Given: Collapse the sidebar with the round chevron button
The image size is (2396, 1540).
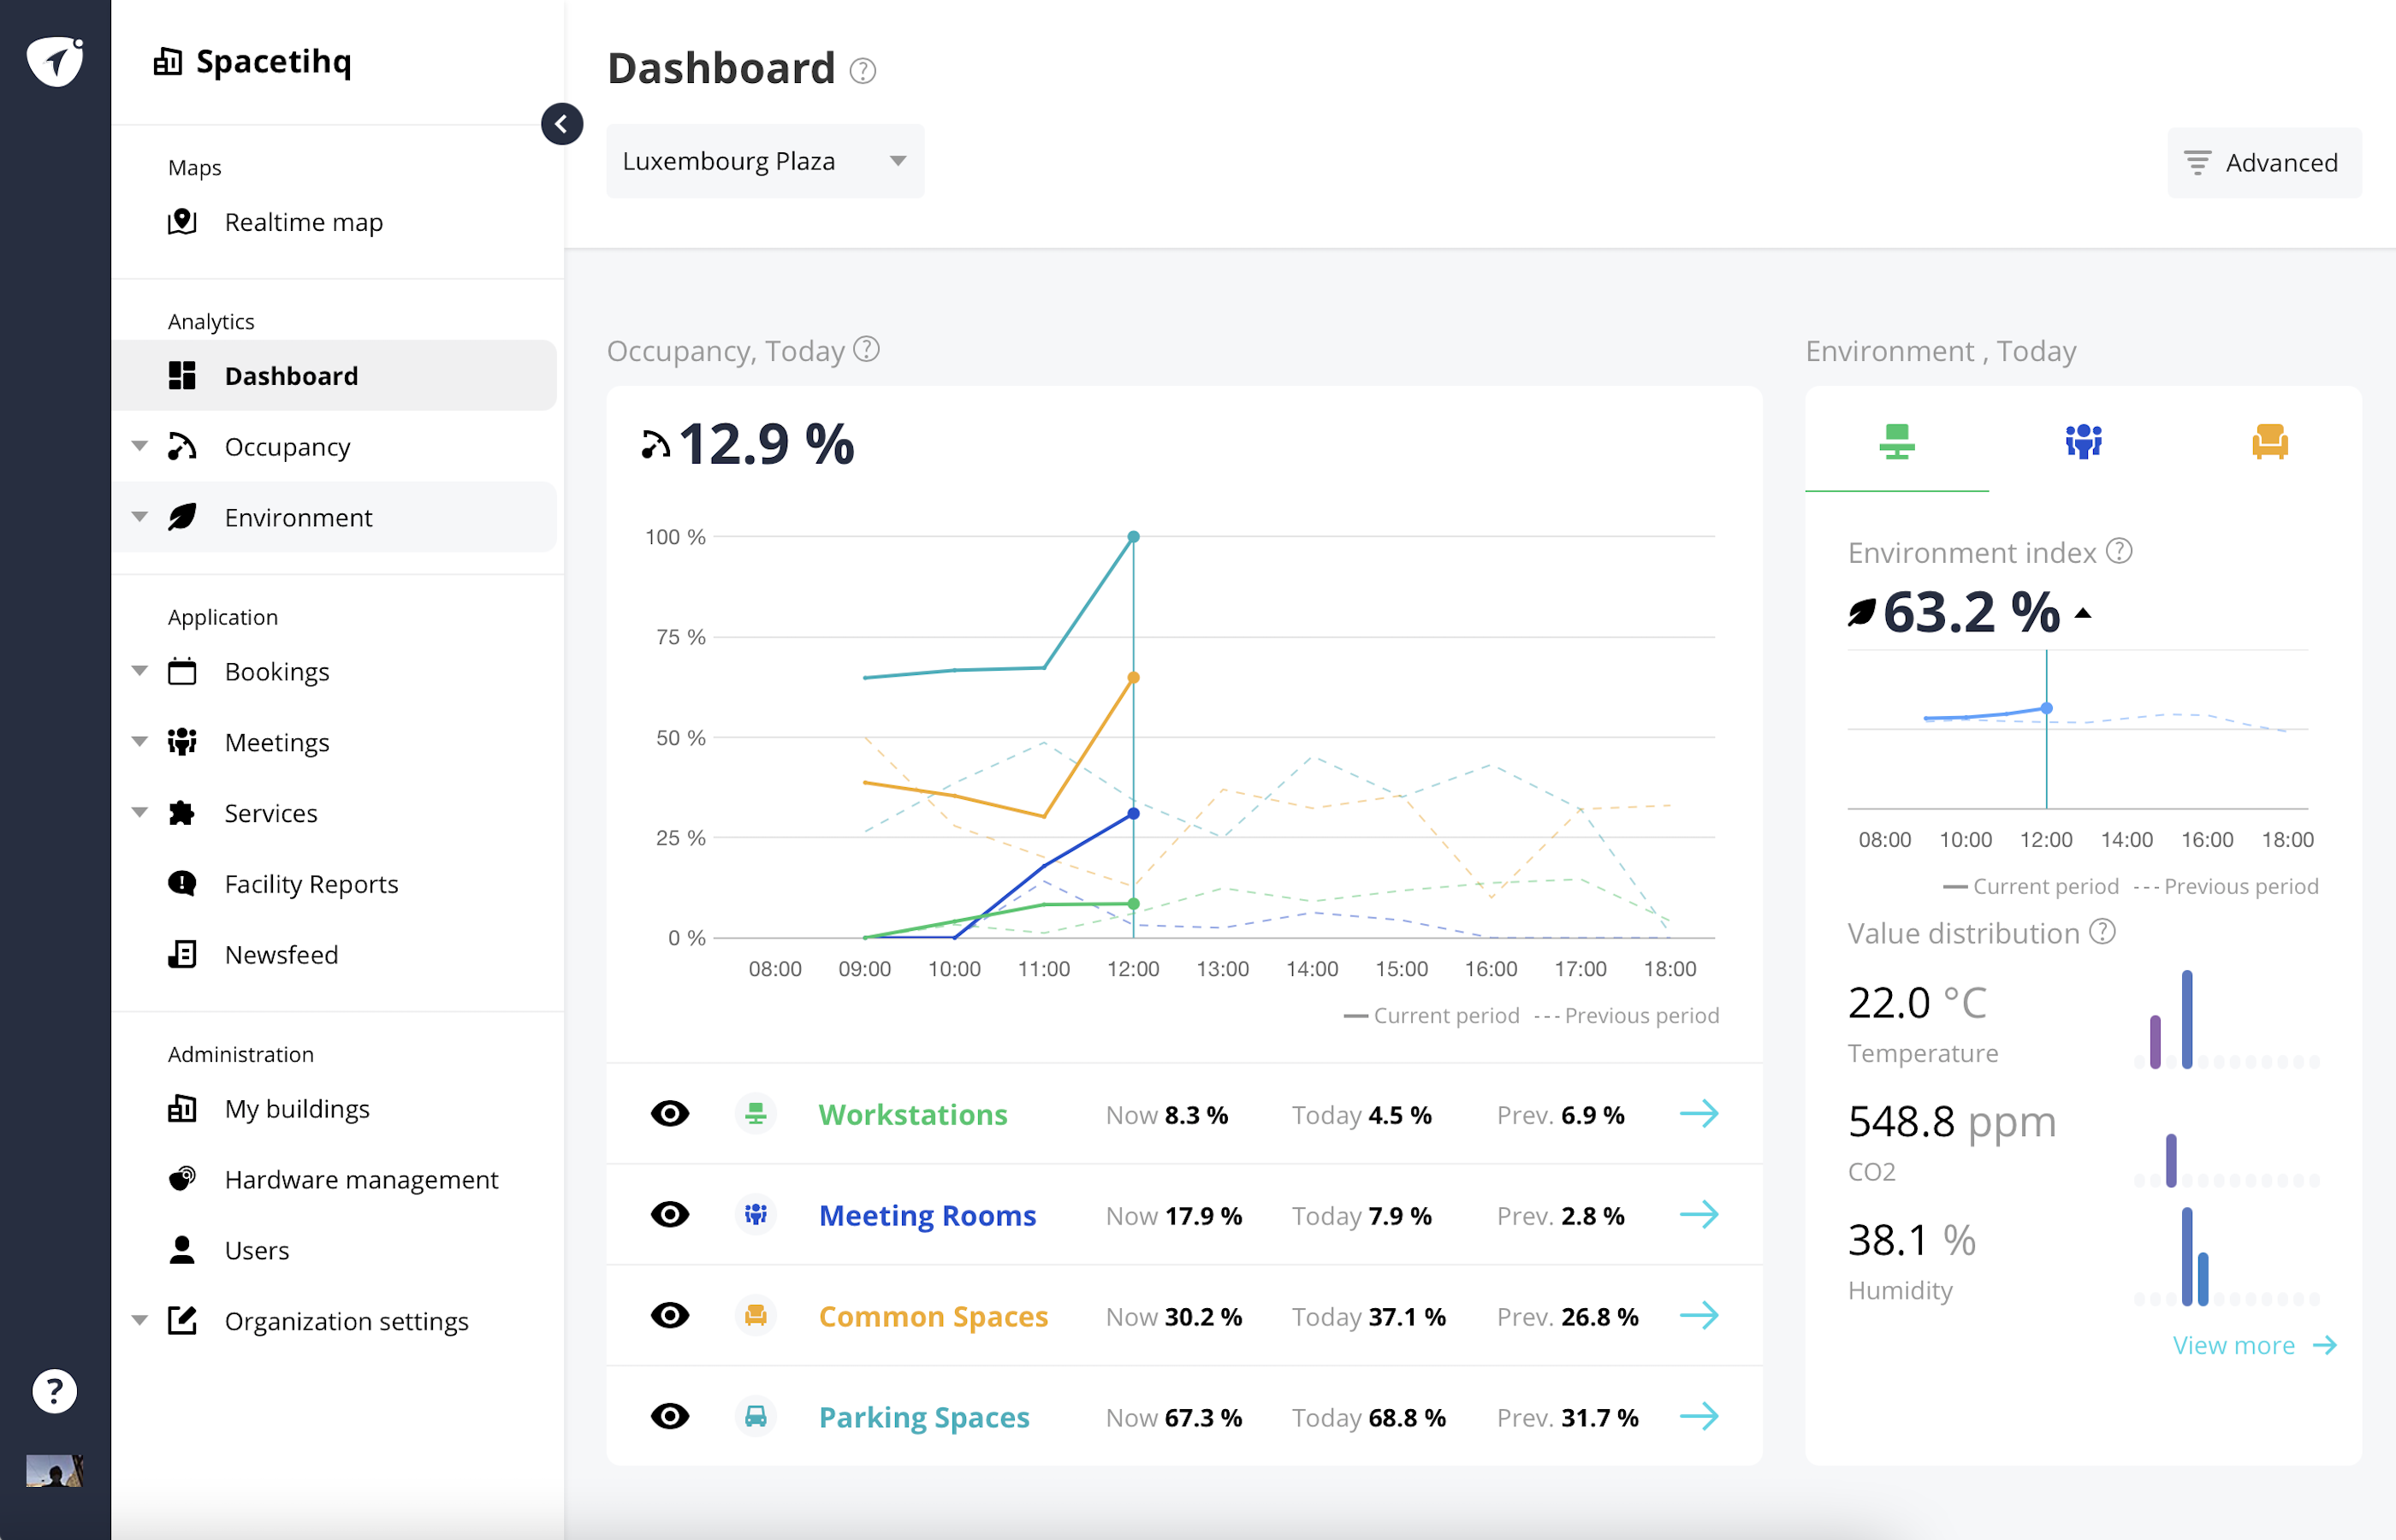Looking at the screenshot, I should [562, 124].
